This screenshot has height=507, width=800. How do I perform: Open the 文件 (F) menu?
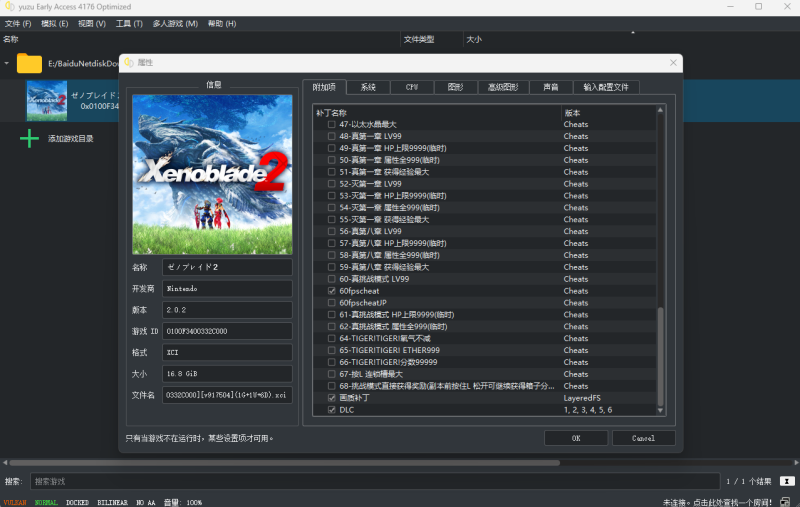(x=18, y=23)
